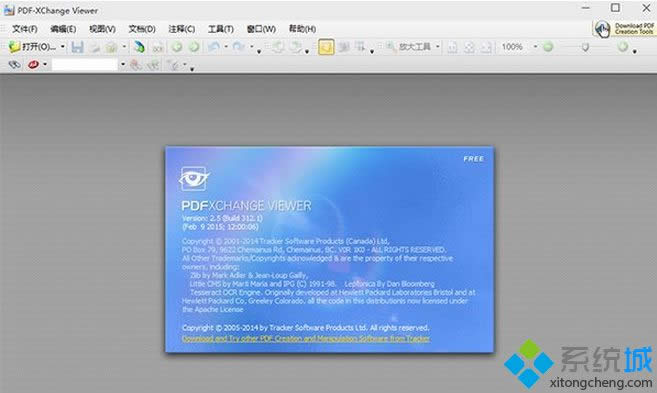The height and width of the screenshot is (393, 657).
Task: Maximize the PDF-XChange Viewer window
Action: [x=615, y=8]
